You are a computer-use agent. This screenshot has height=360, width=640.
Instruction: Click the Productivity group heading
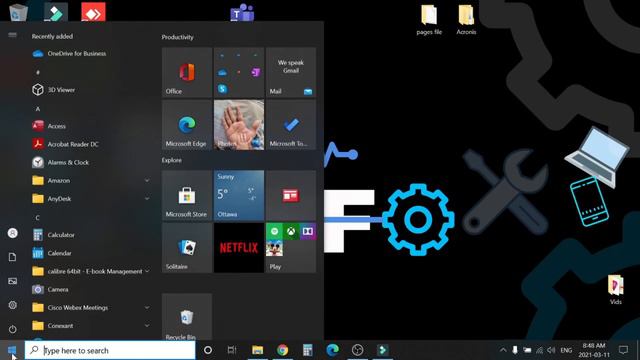click(178, 37)
